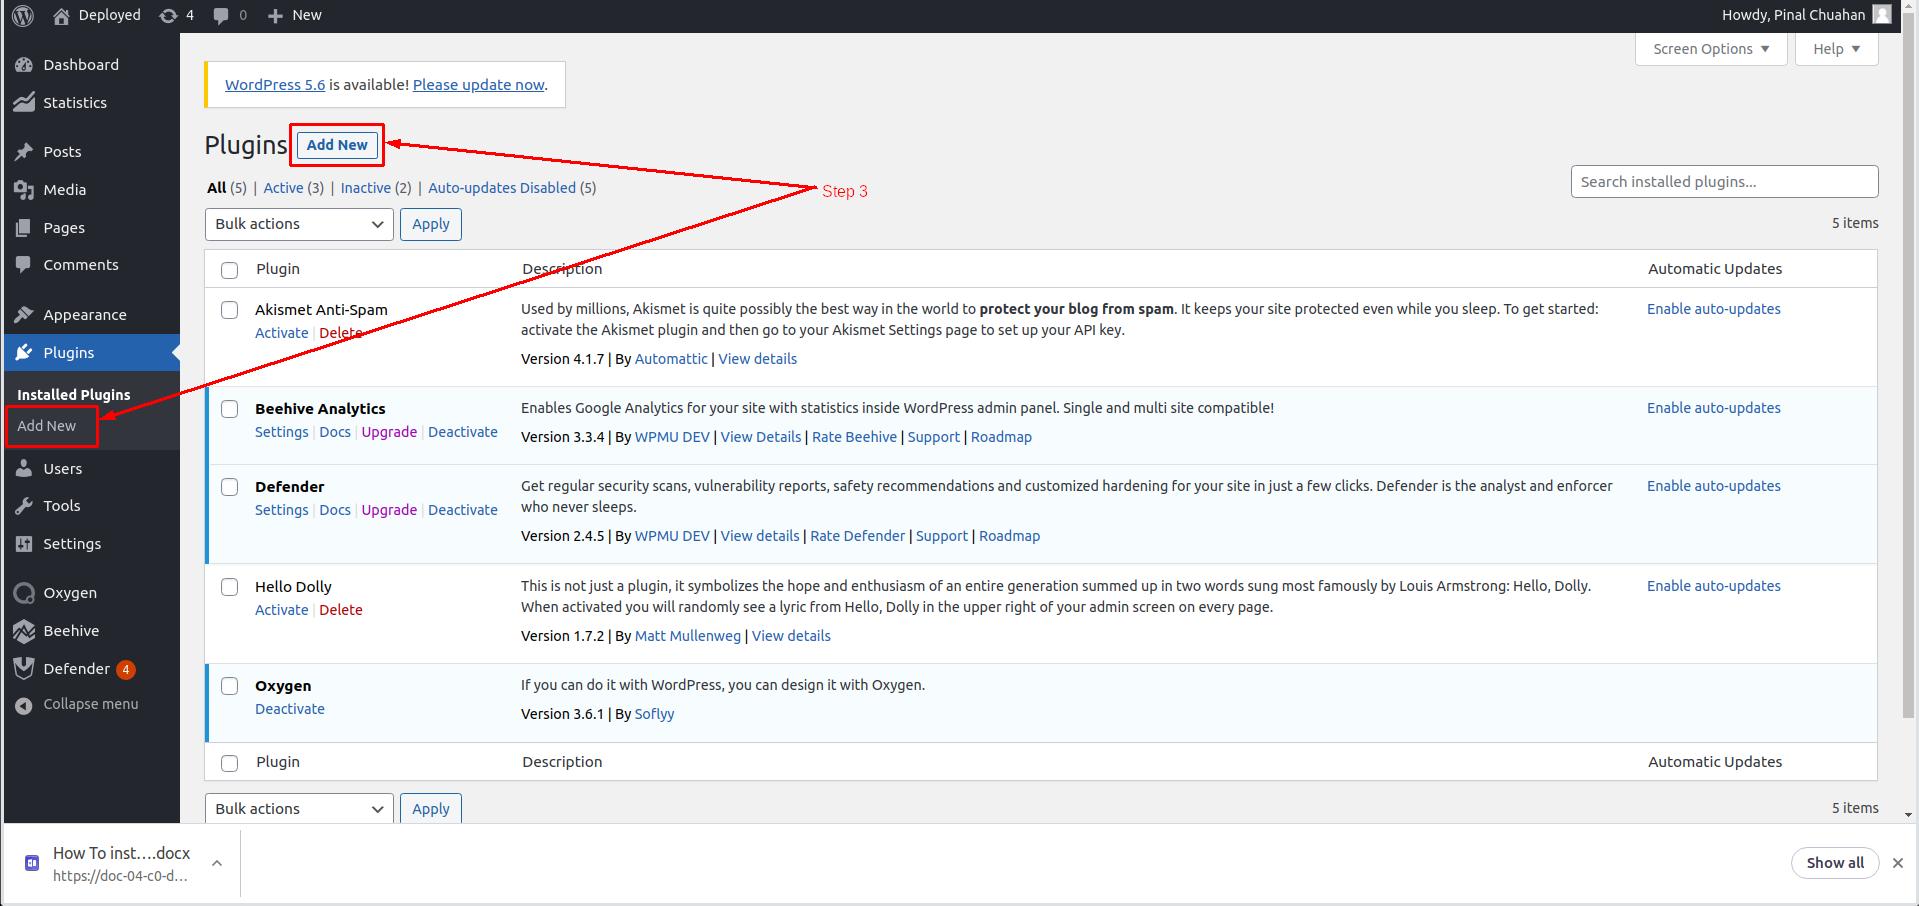The width and height of the screenshot is (1919, 906).
Task: Collapse the admin menu
Action: [77, 704]
